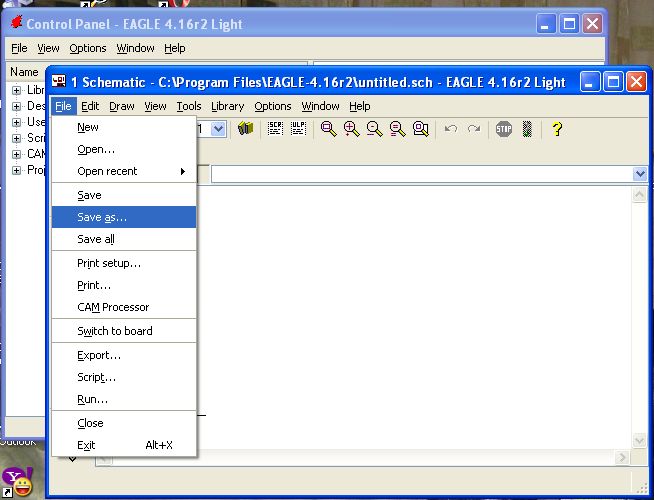This screenshot has height=500, width=654.
Task: Choose Print setup... menu entry
Action: point(124,264)
